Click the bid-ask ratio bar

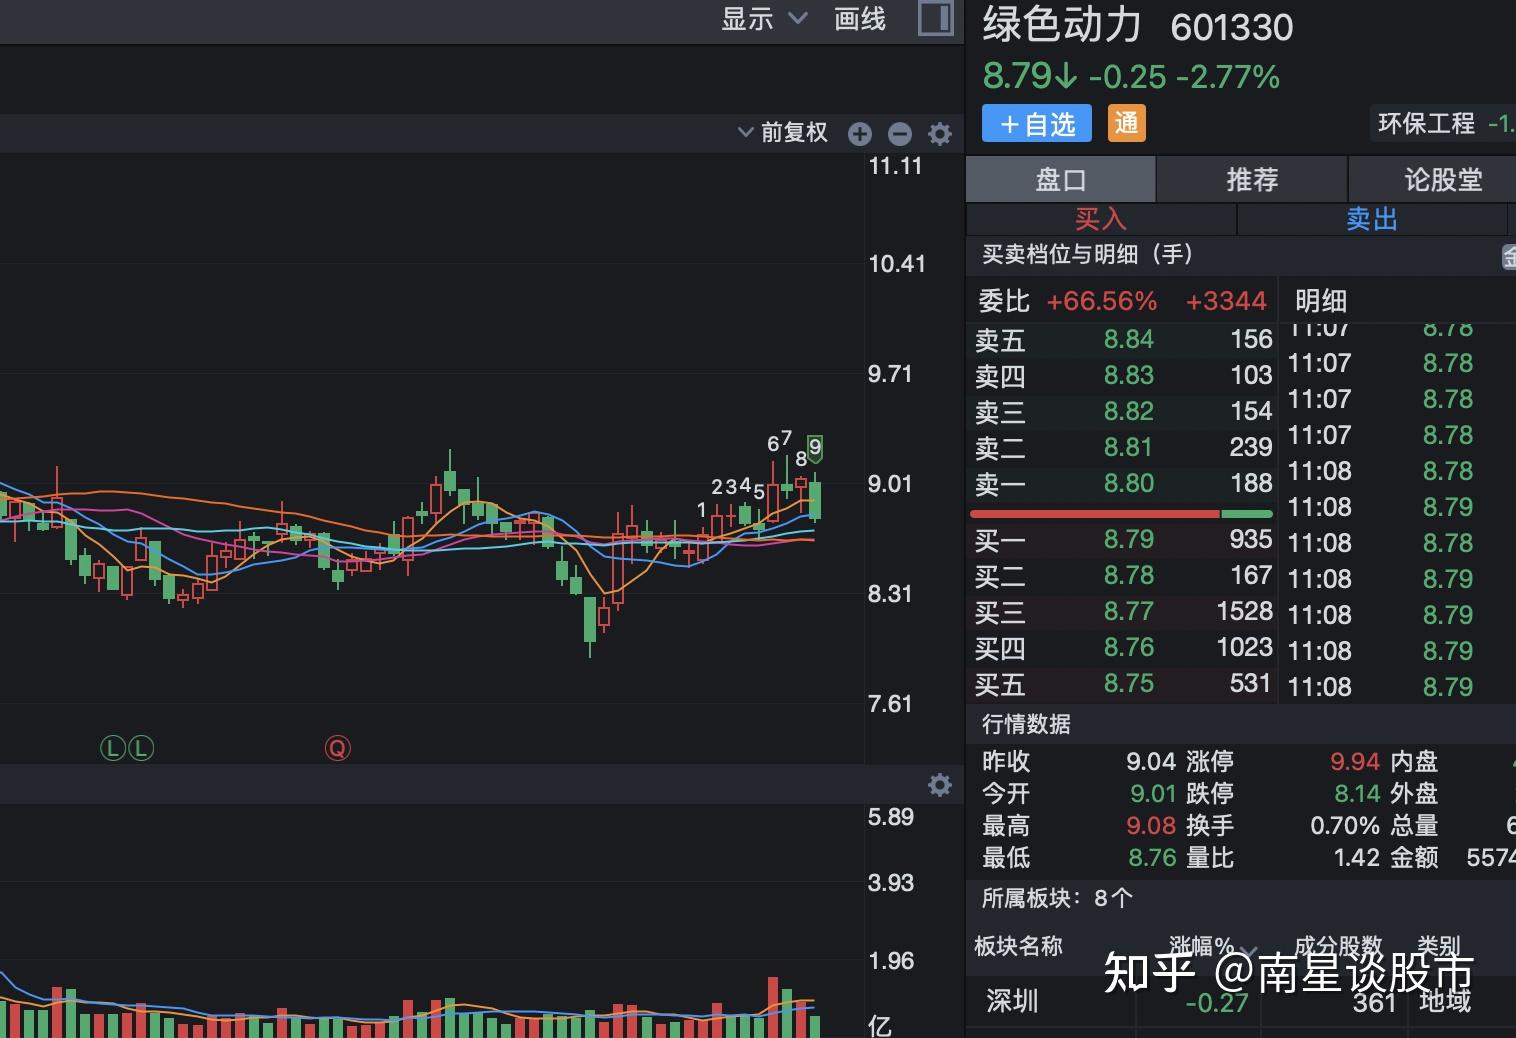[1121, 514]
